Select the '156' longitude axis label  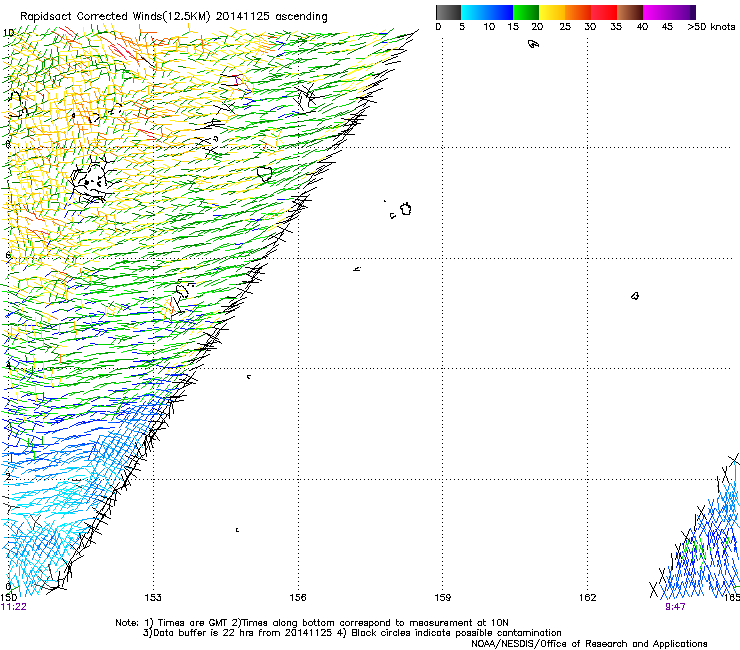[298, 598]
